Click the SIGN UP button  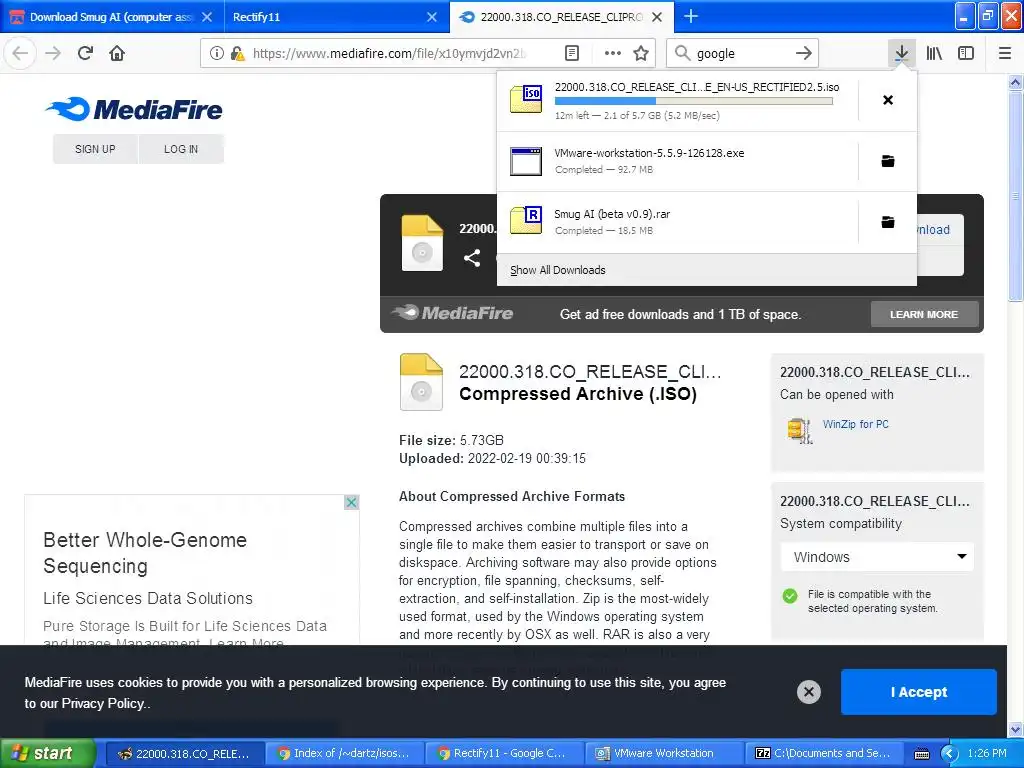[95, 149]
